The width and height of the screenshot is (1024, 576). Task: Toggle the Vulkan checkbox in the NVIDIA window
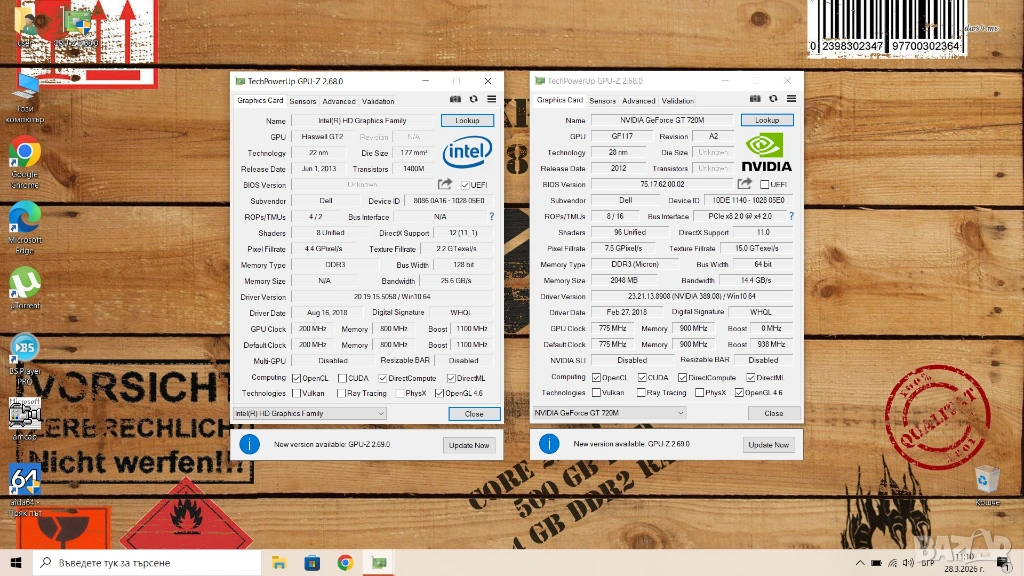(x=596, y=393)
